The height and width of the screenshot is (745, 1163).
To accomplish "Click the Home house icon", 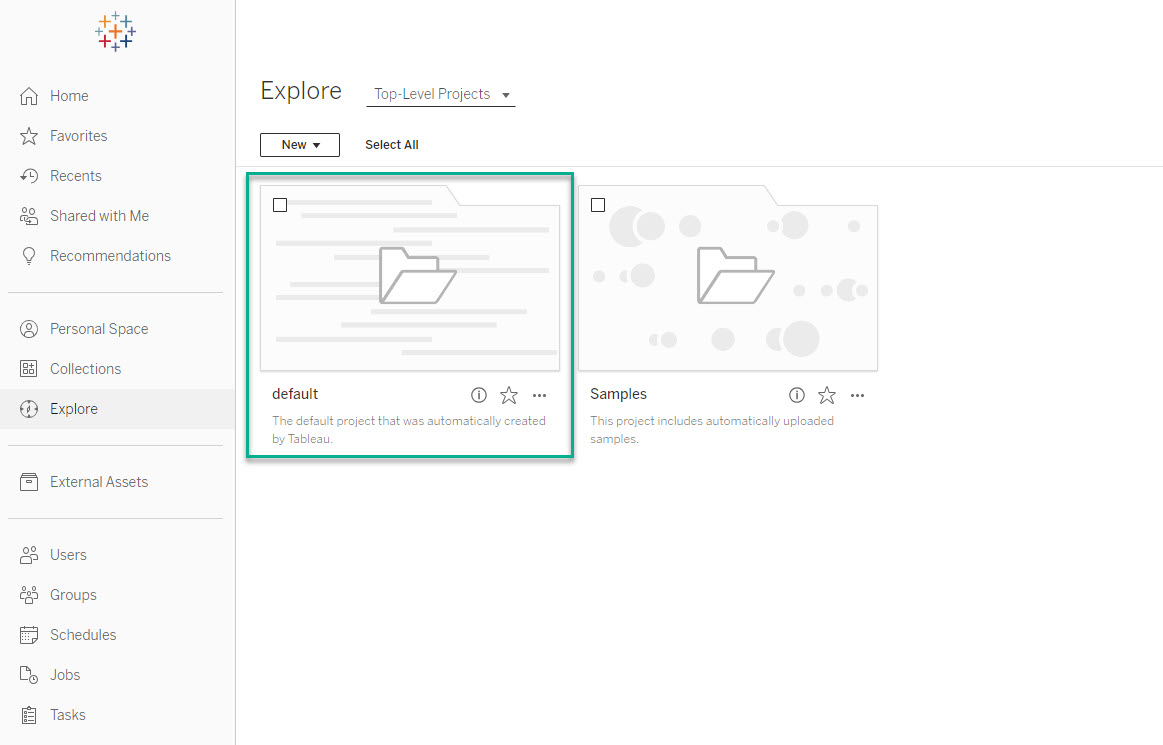I will 29,96.
